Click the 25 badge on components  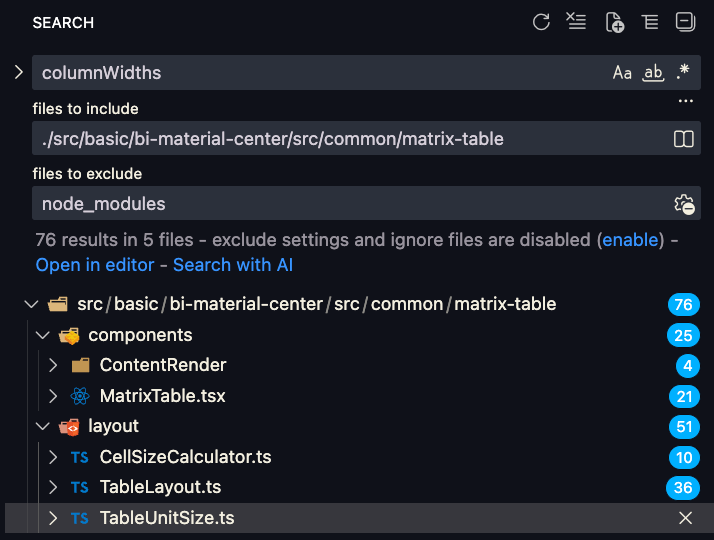coord(683,336)
